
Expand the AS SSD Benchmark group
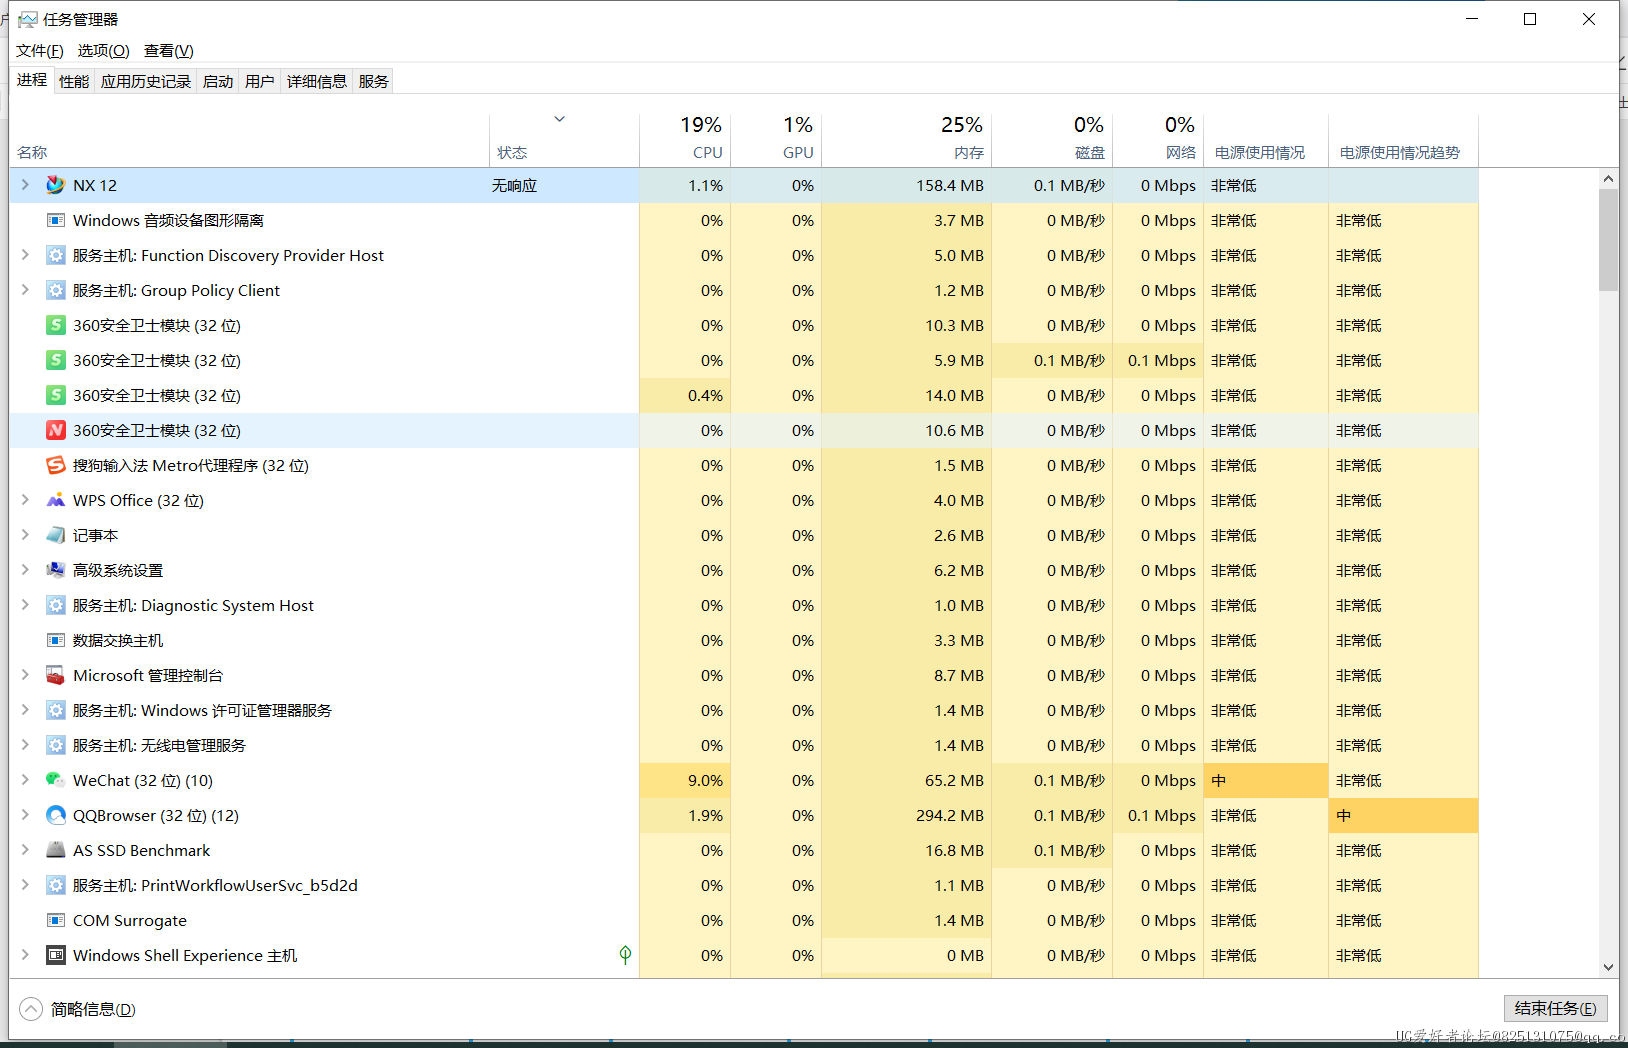click(25, 850)
